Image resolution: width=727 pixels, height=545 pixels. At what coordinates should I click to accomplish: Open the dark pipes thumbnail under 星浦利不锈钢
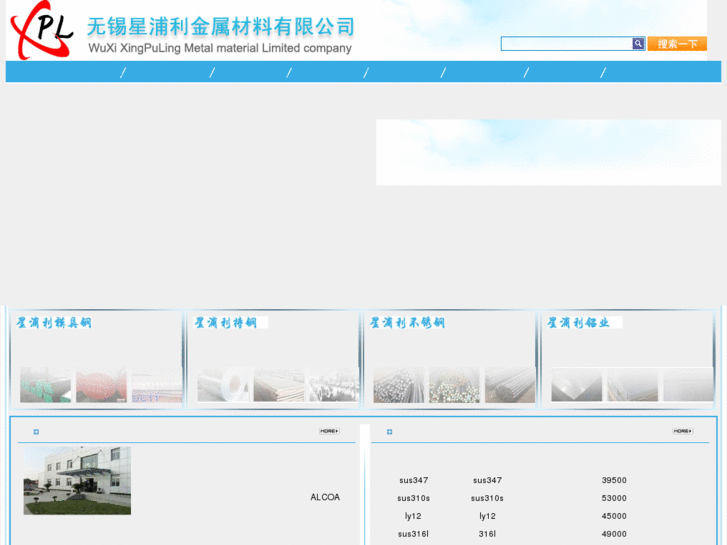pos(510,385)
